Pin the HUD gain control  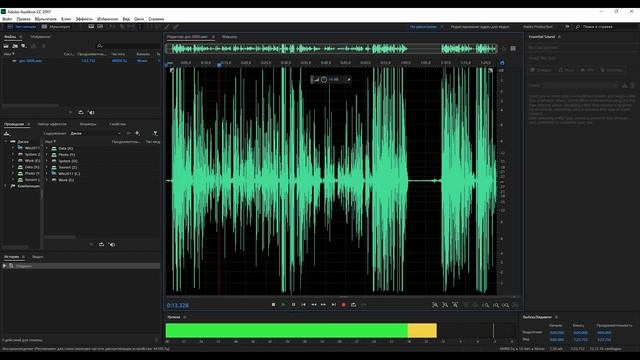(349, 80)
